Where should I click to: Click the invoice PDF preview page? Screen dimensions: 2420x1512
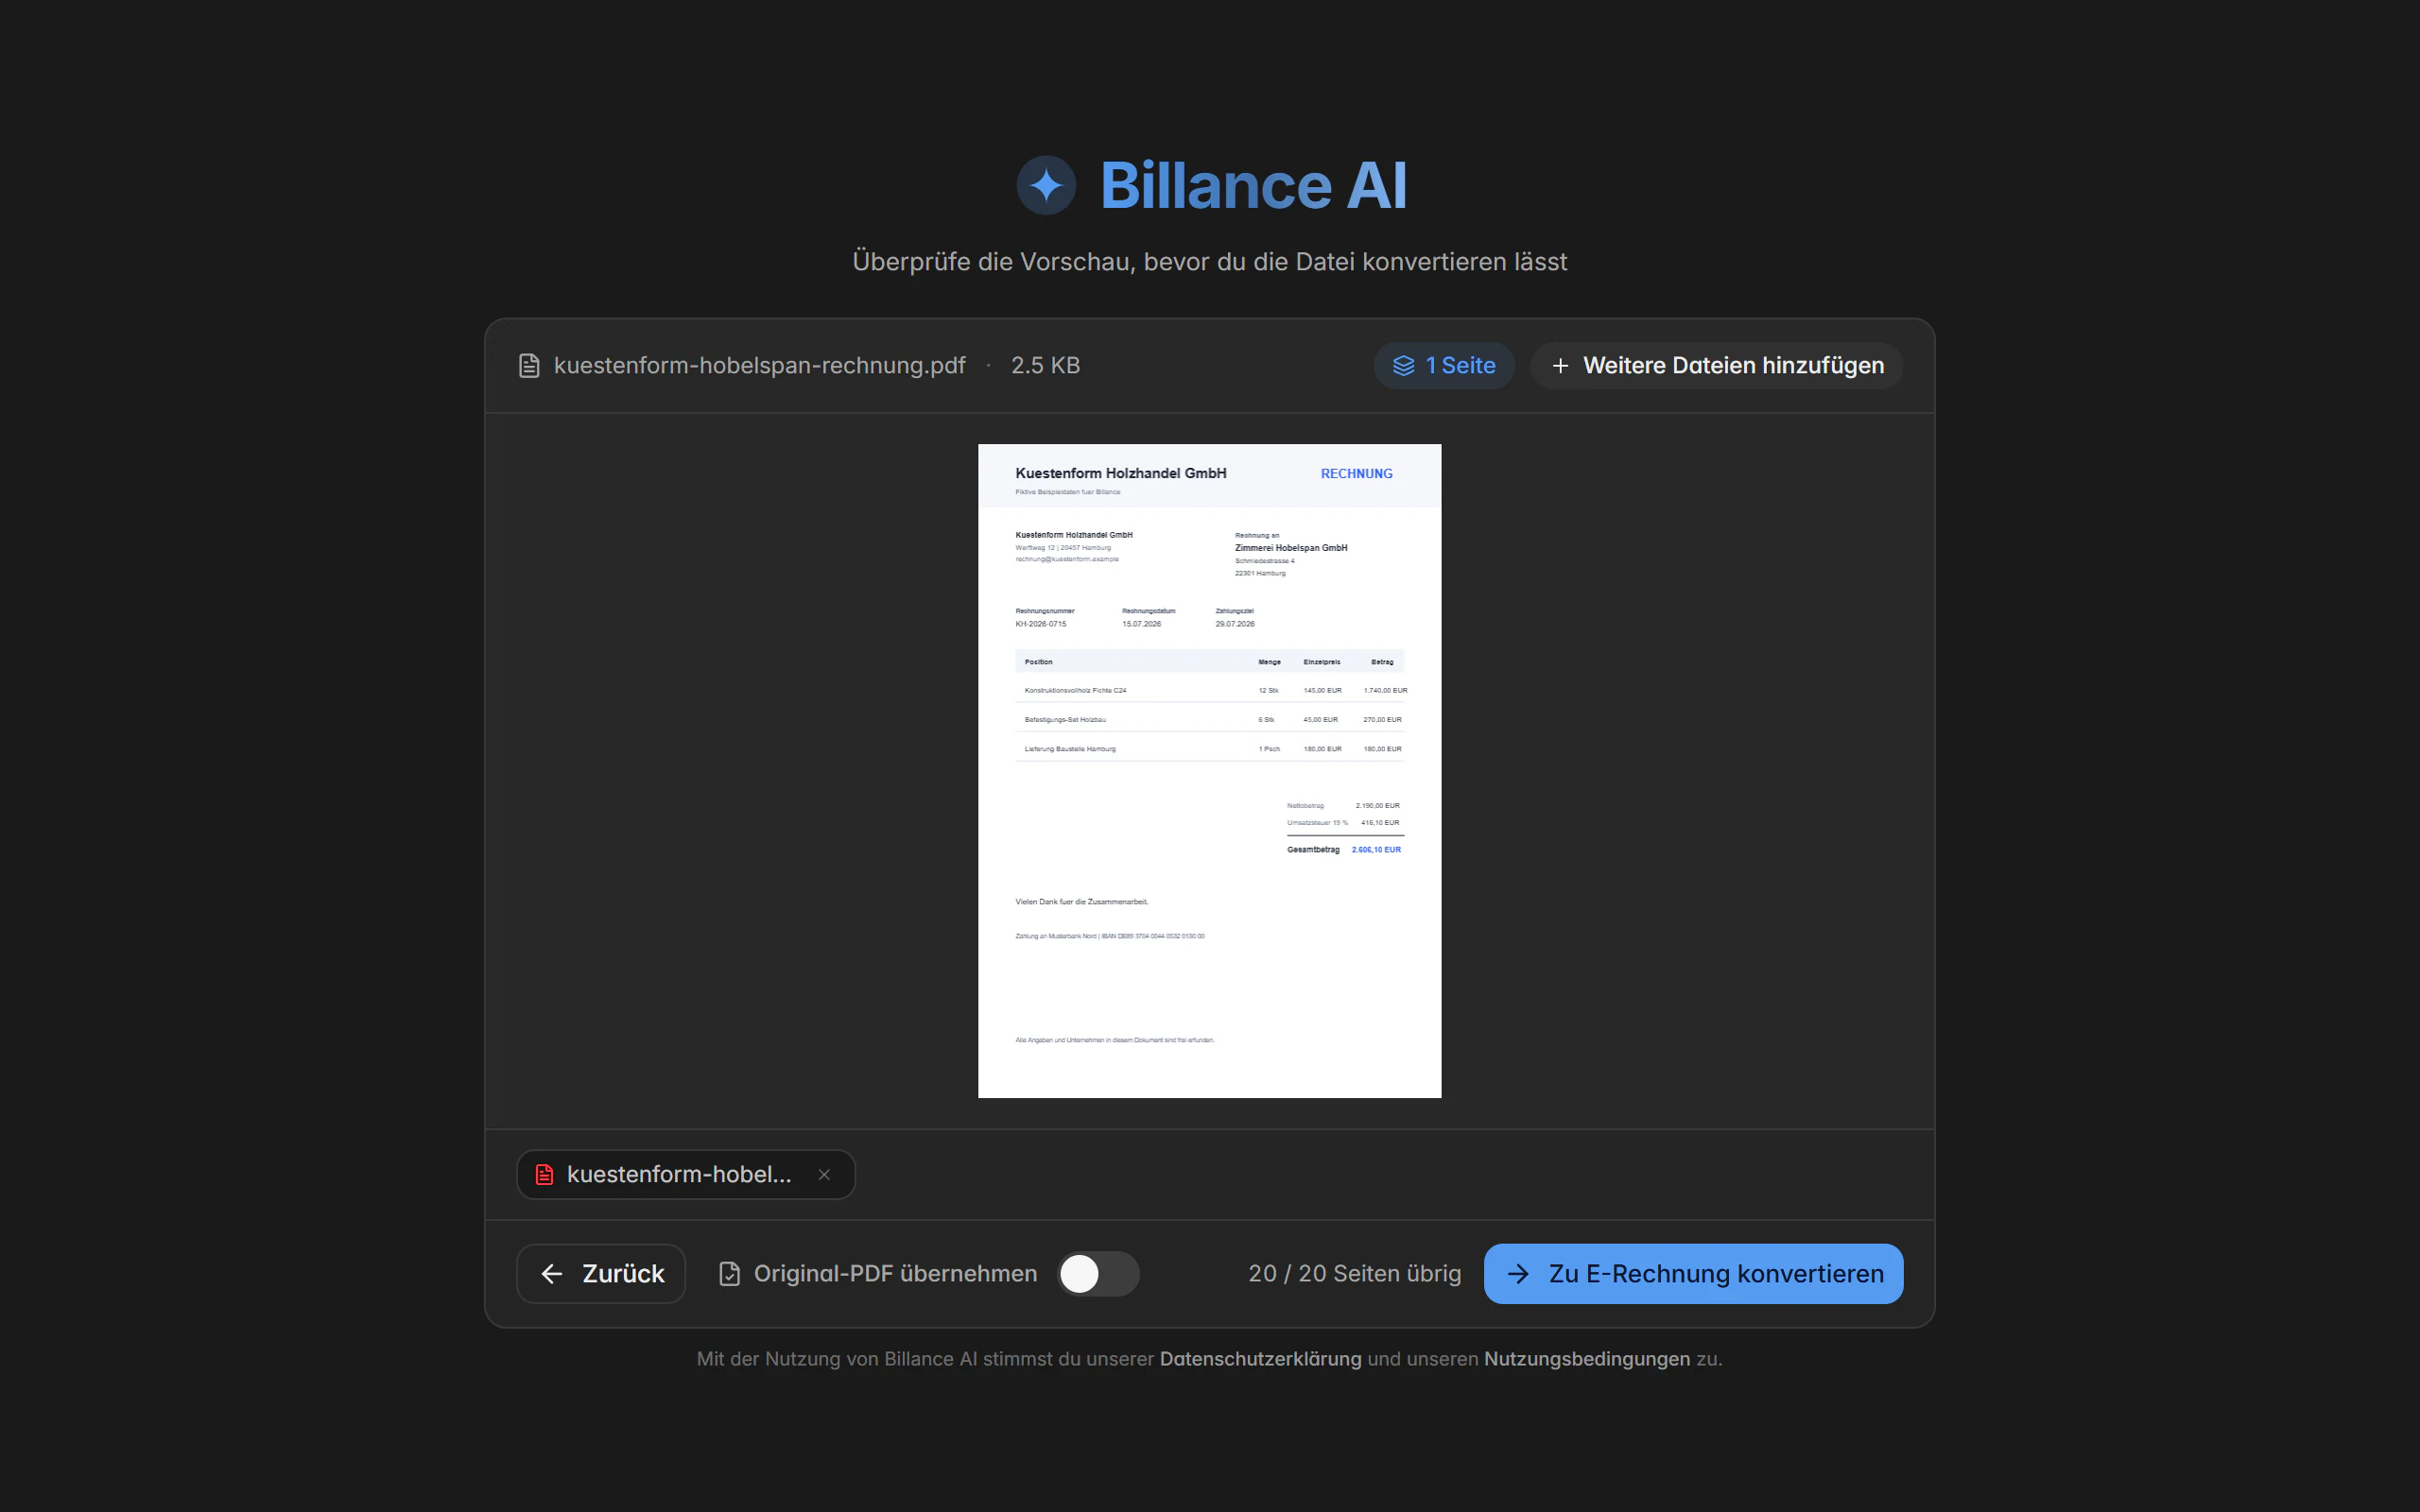pyautogui.click(x=1209, y=771)
